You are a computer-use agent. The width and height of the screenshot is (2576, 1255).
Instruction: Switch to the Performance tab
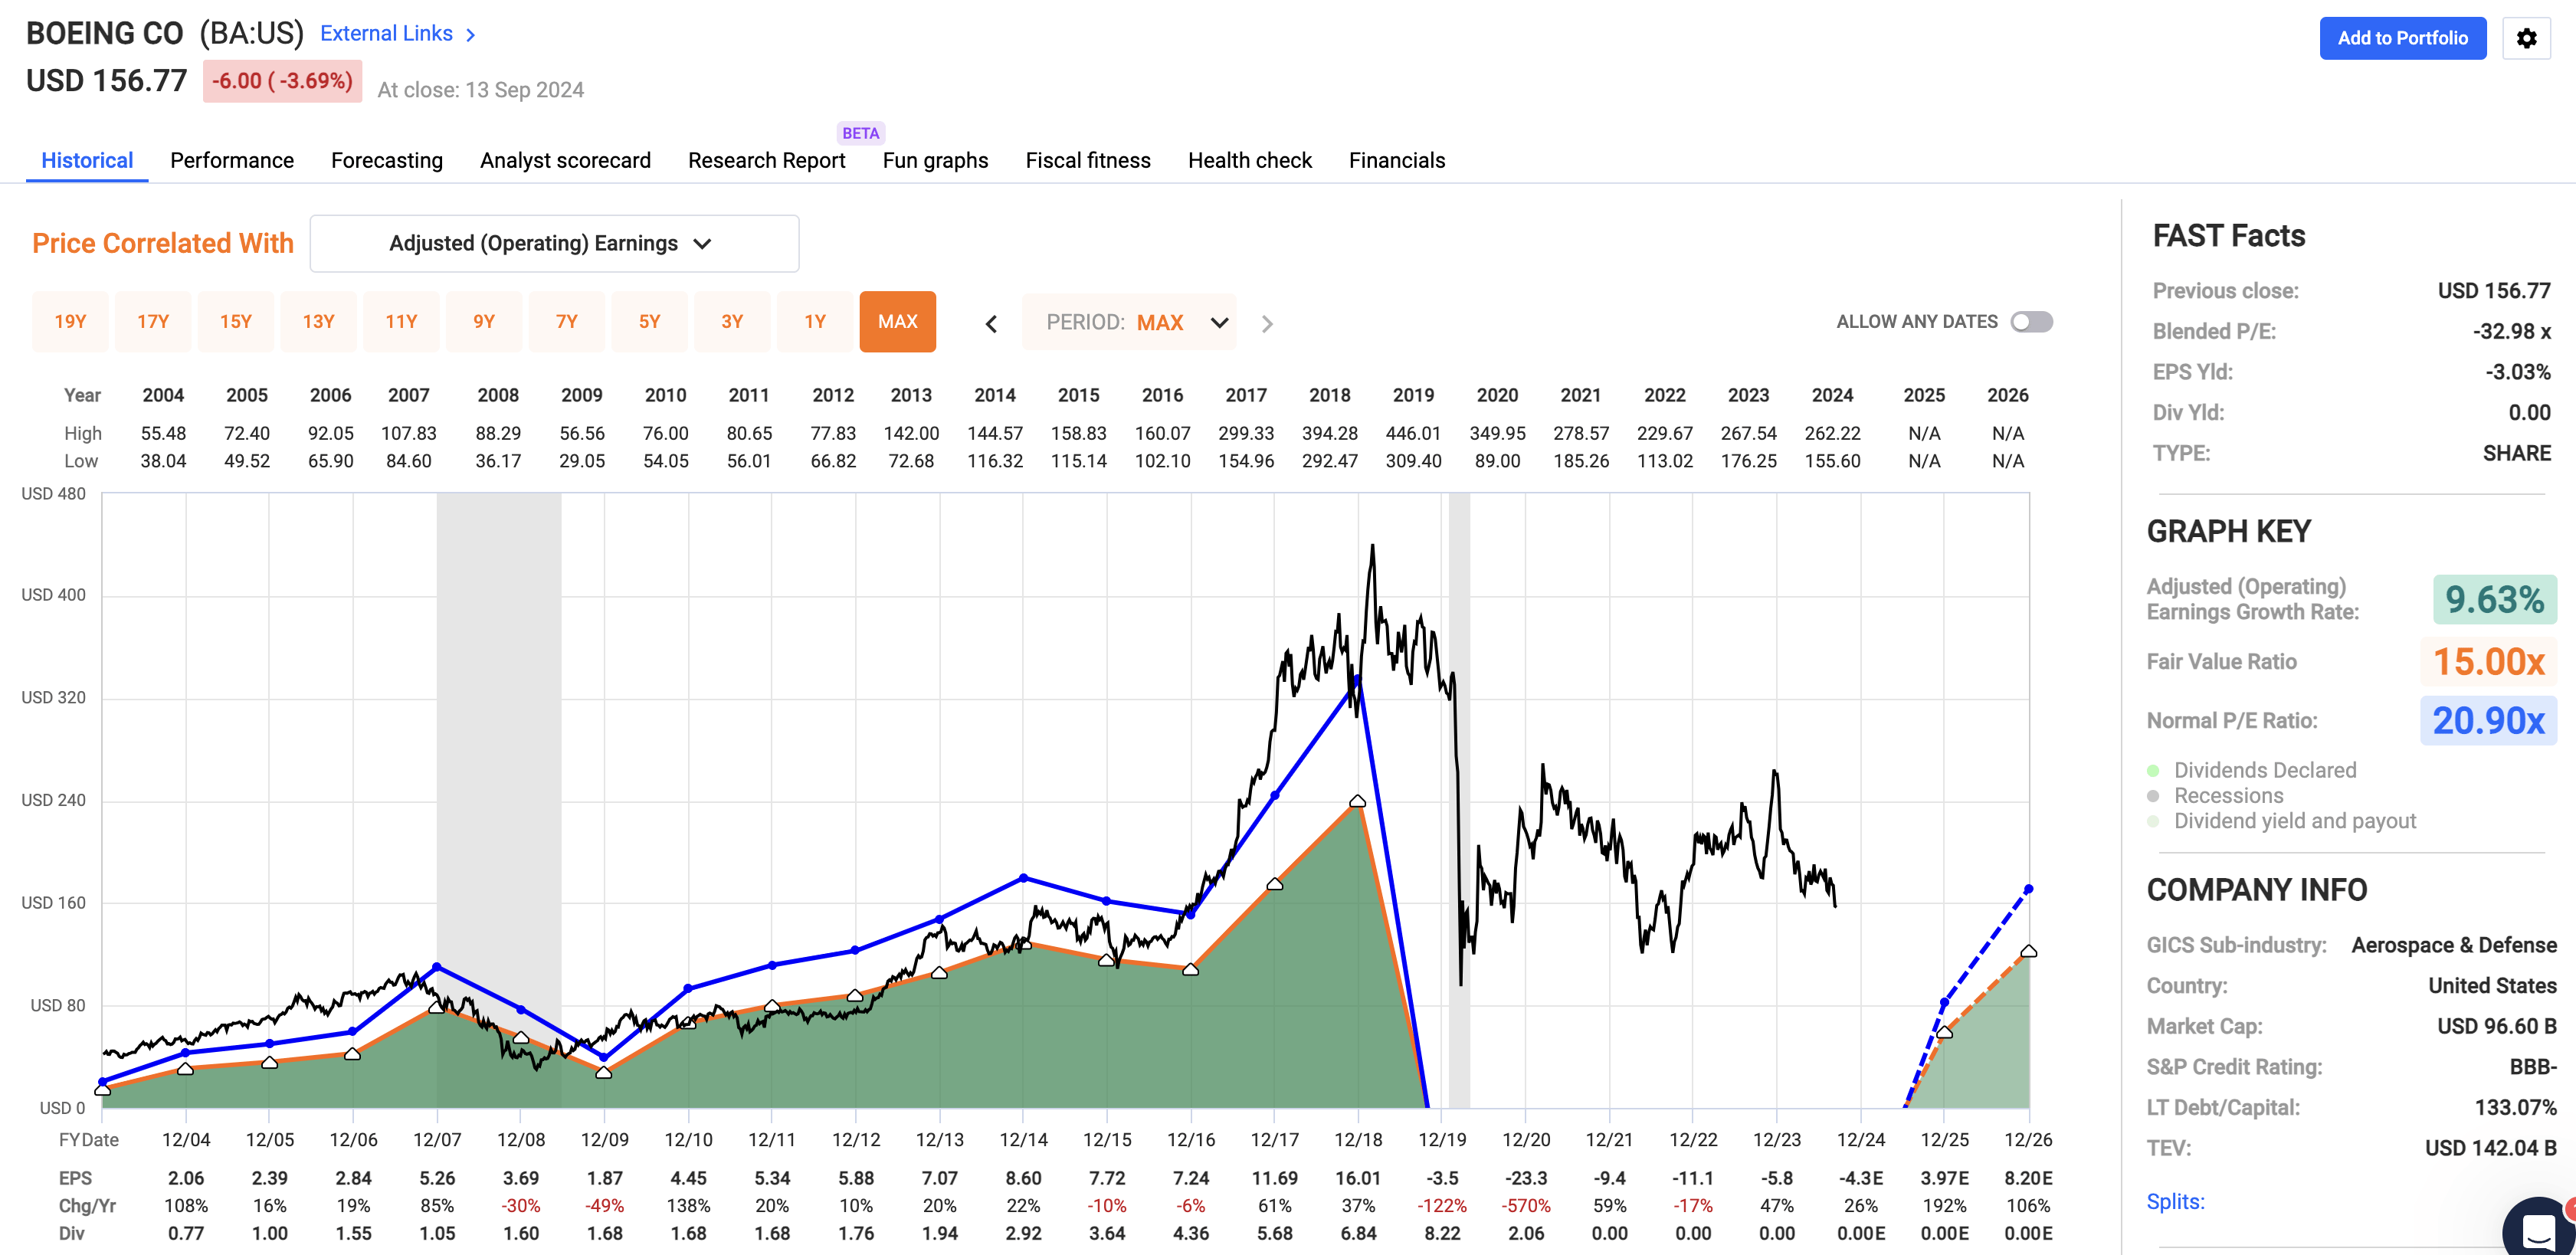232,160
